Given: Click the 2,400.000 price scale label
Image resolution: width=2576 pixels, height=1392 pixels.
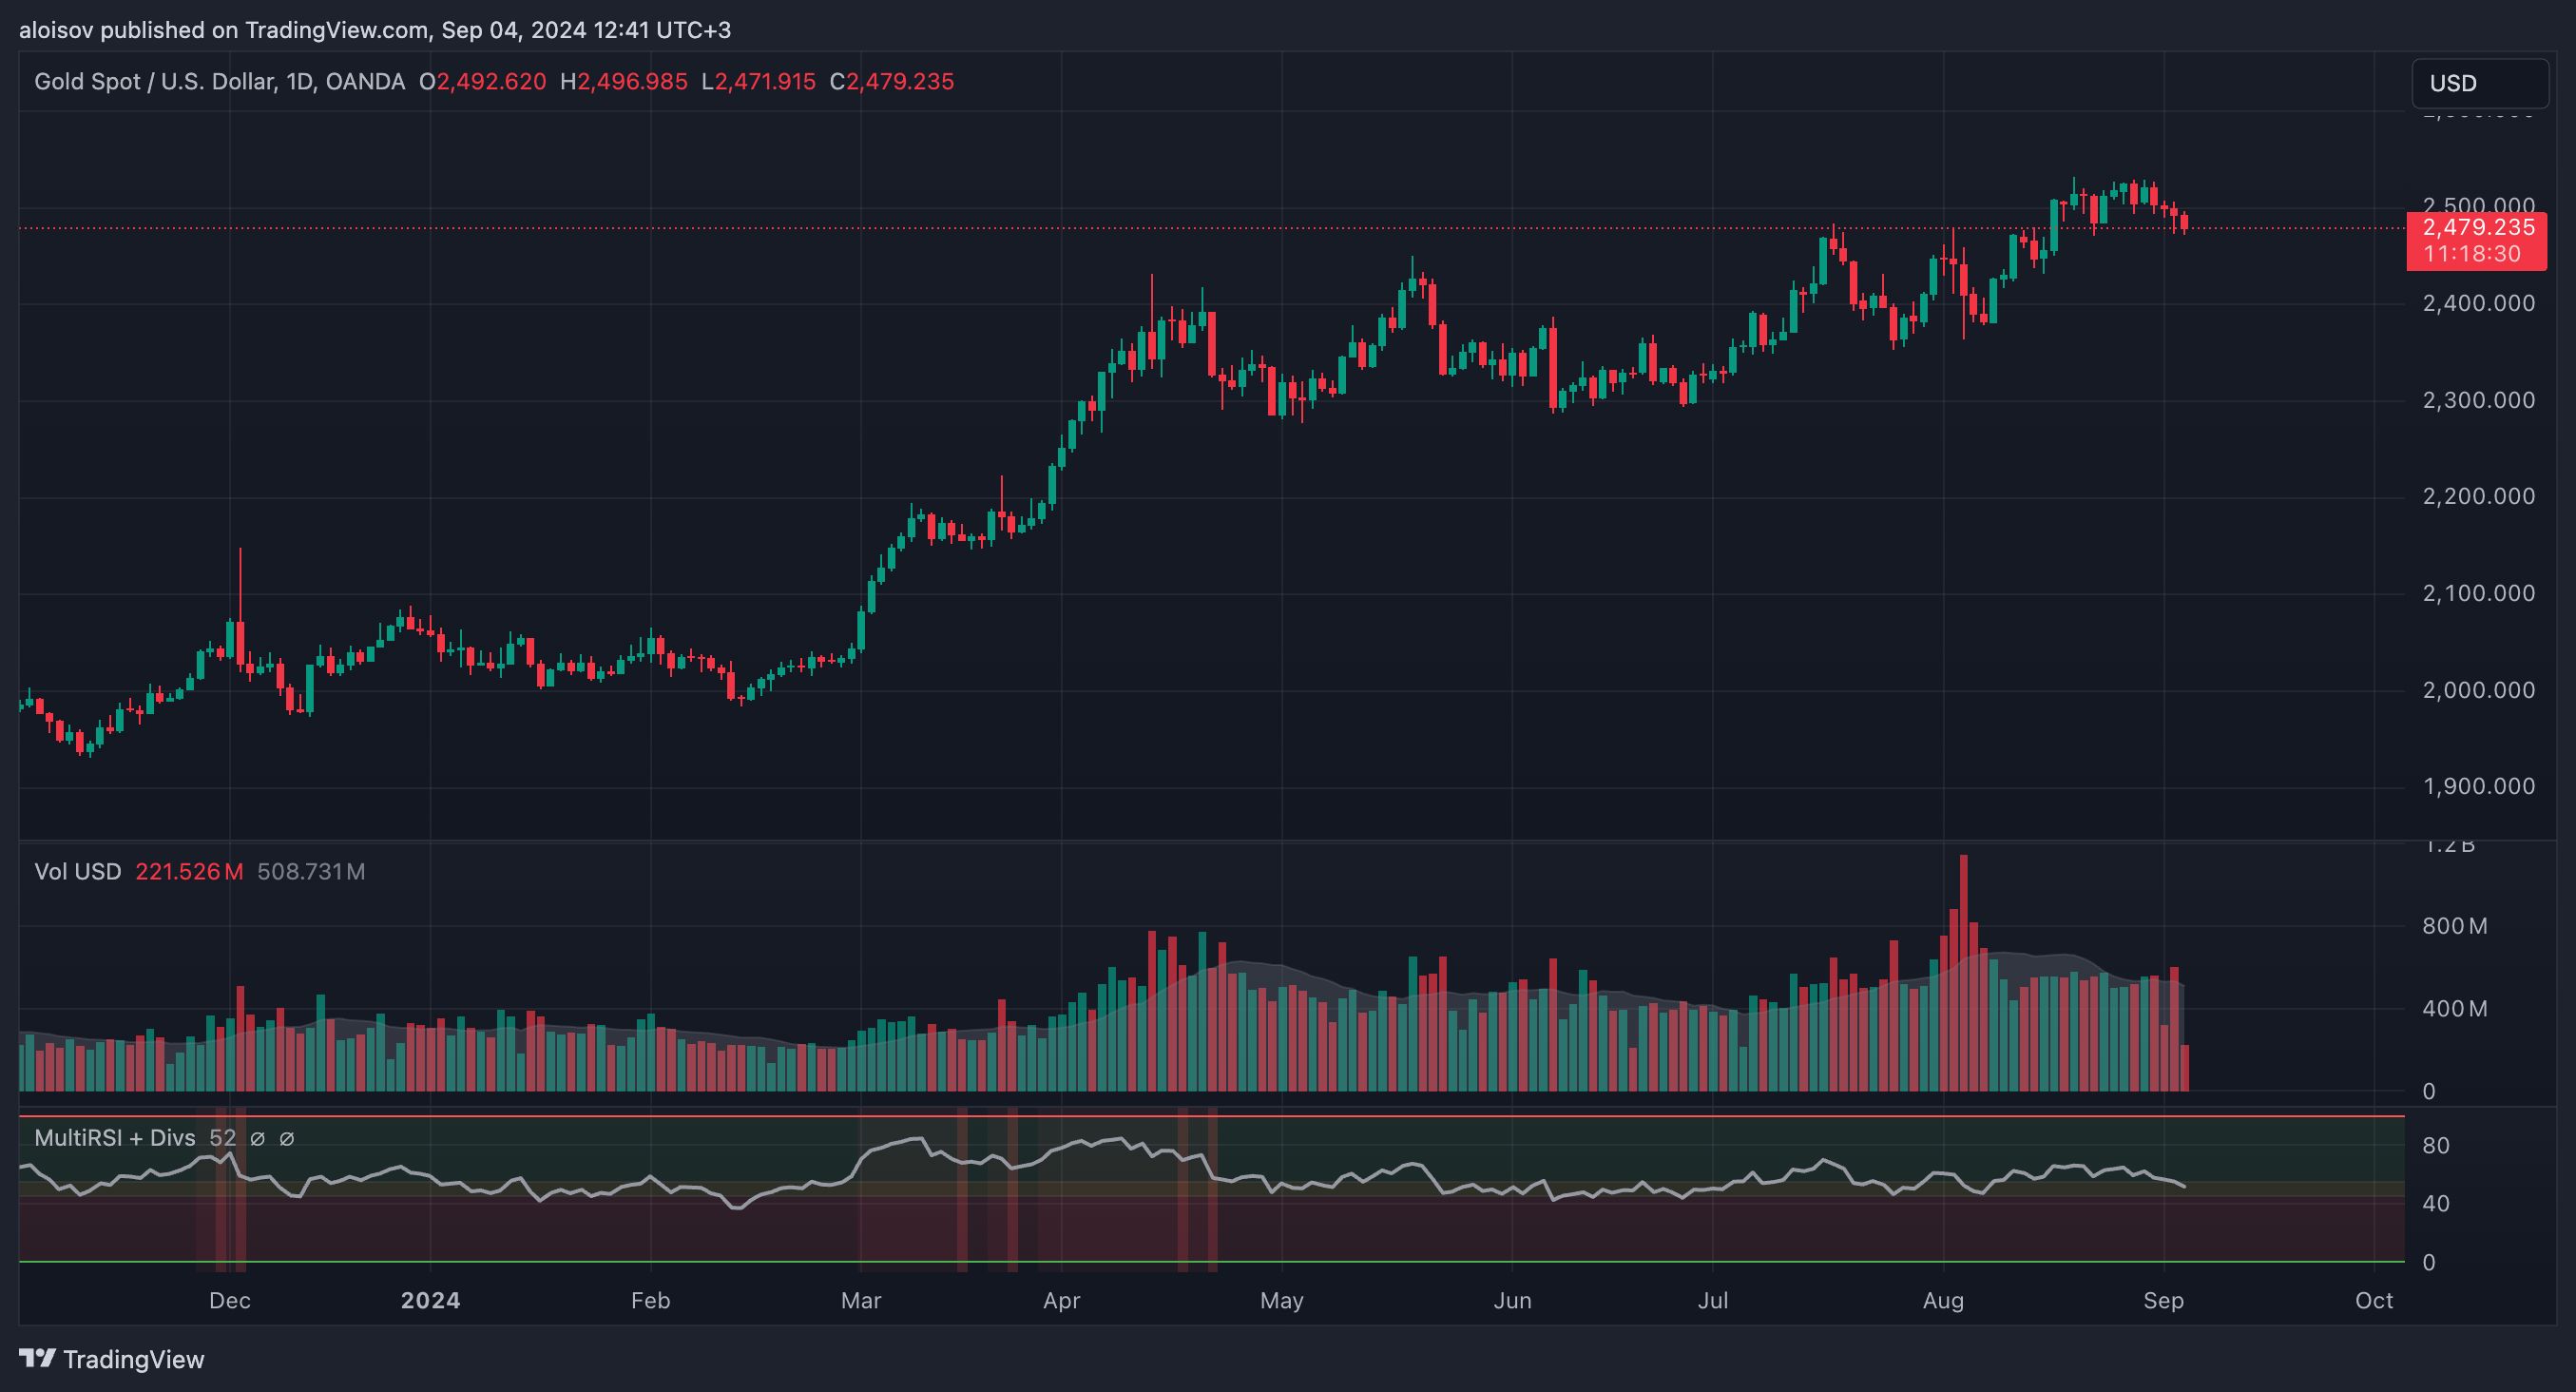Looking at the screenshot, I should (2478, 303).
